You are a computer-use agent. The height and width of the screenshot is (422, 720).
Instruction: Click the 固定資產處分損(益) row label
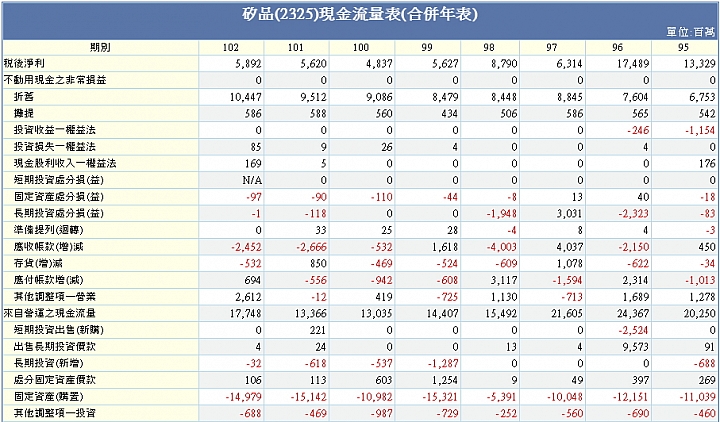pos(59,197)
